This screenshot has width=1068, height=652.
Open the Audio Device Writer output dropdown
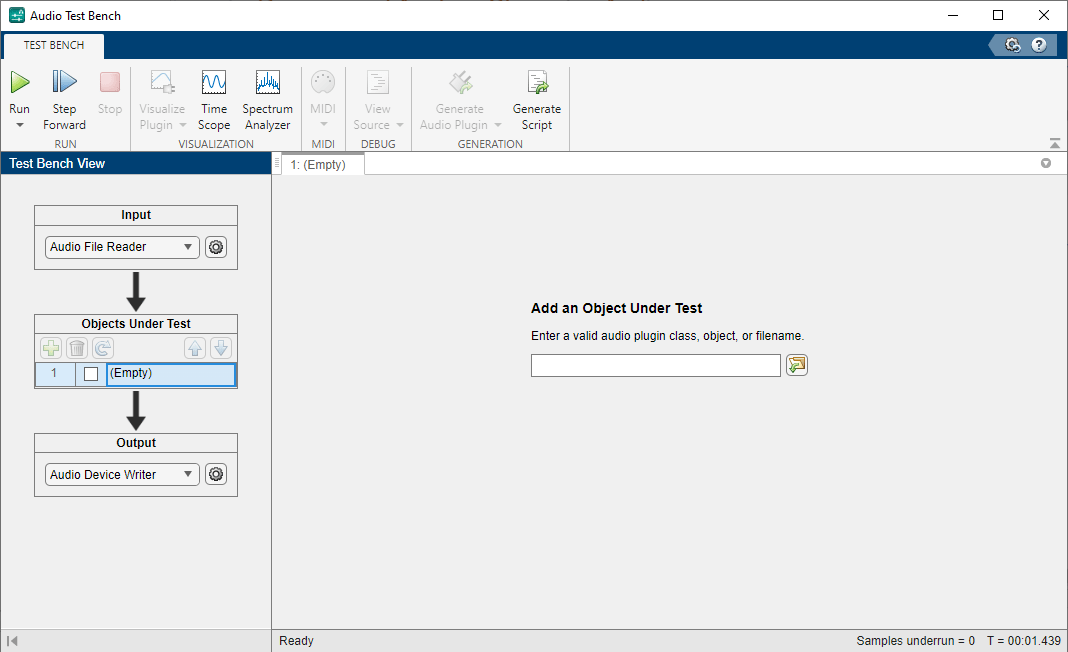pos(122,475)
